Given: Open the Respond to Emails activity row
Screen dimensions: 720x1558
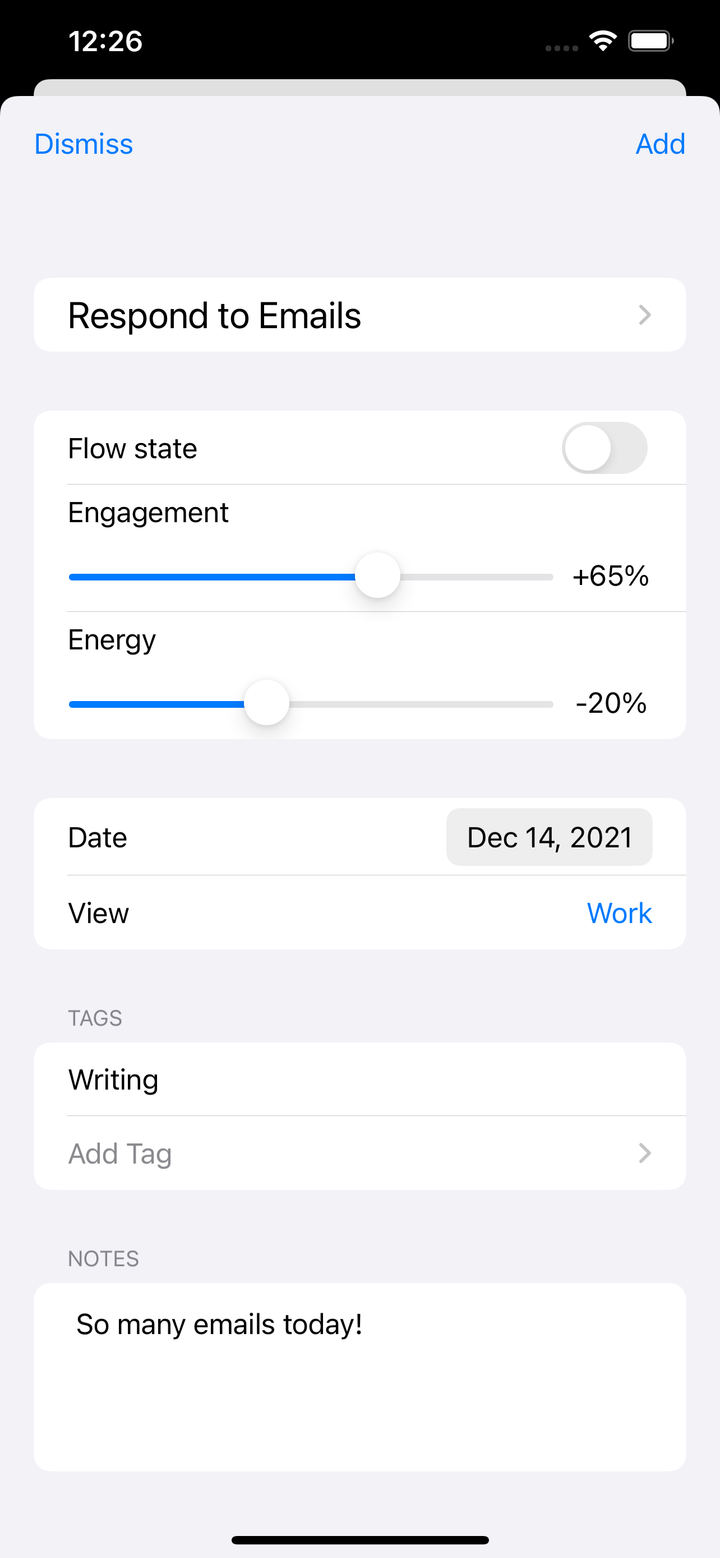Looking at the screenshot, I should pyautogui.click(x=360, y=315).
